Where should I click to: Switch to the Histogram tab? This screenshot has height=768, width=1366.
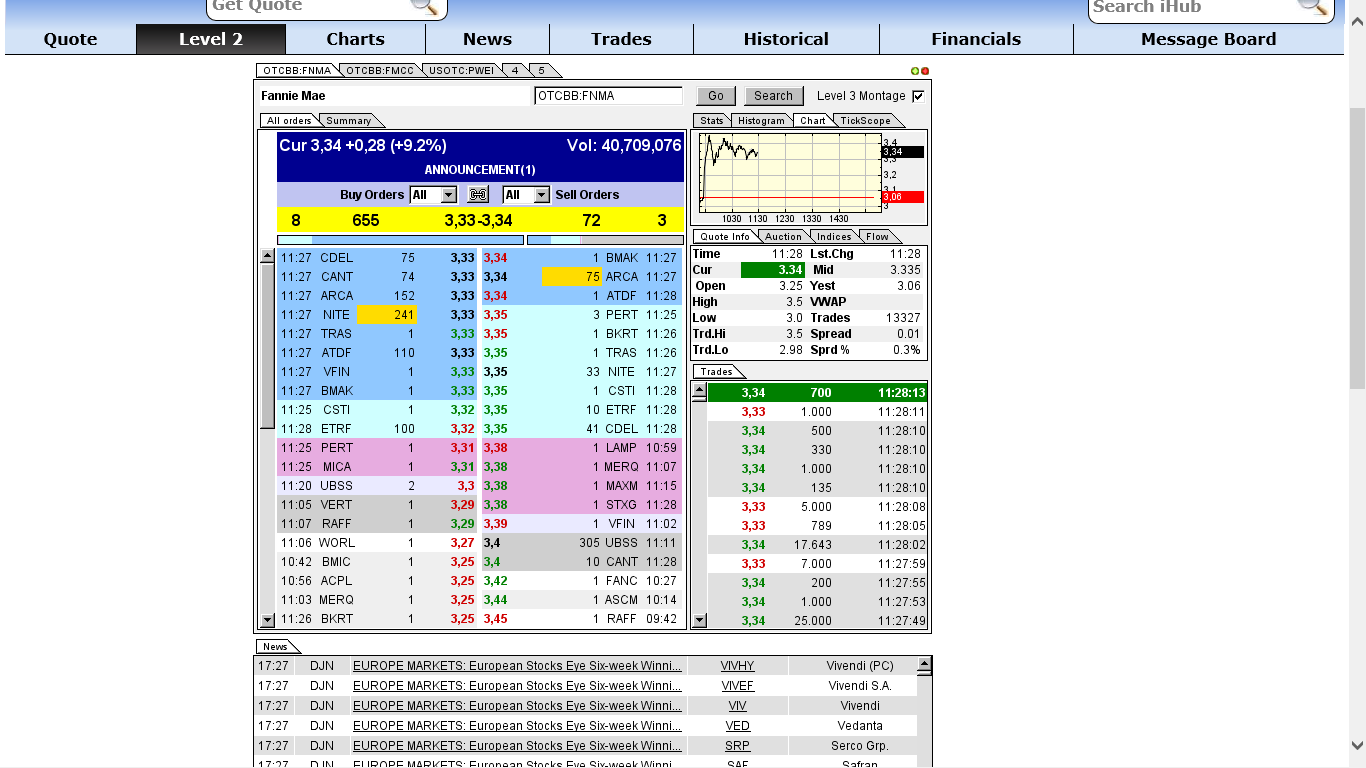coord(761,120)
